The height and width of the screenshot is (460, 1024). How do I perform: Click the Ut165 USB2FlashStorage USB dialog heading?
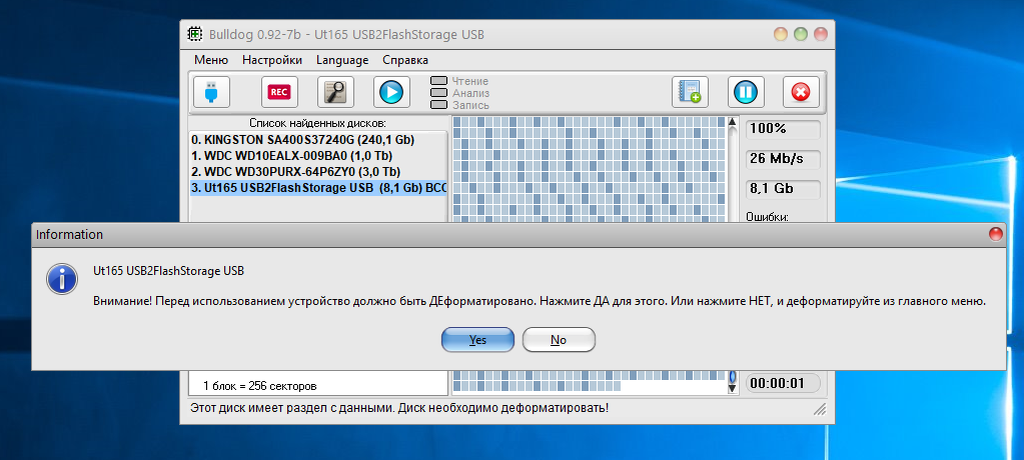pos(168,271)
